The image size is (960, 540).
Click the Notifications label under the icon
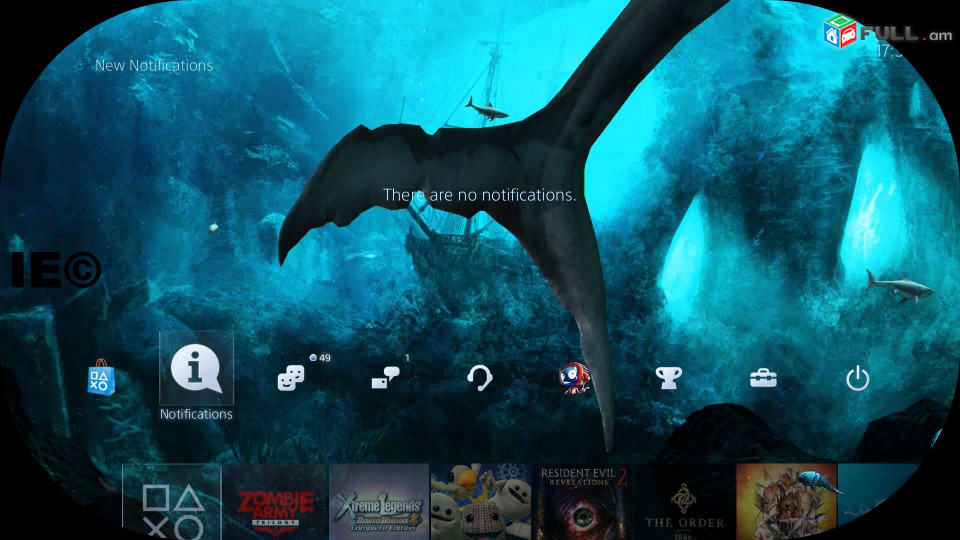(x=196, y=414)
